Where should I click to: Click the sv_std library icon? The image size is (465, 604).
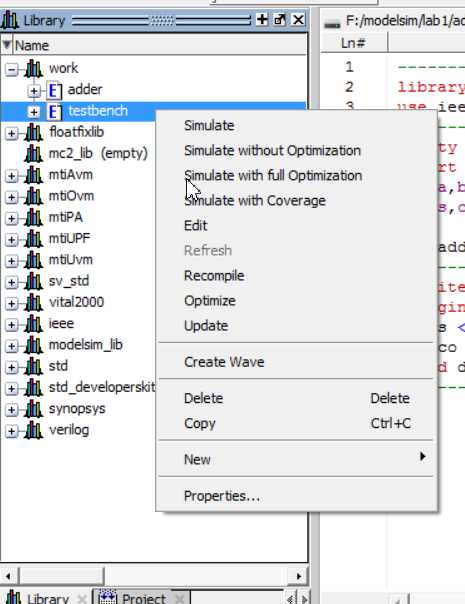click(x=34, y=282)
